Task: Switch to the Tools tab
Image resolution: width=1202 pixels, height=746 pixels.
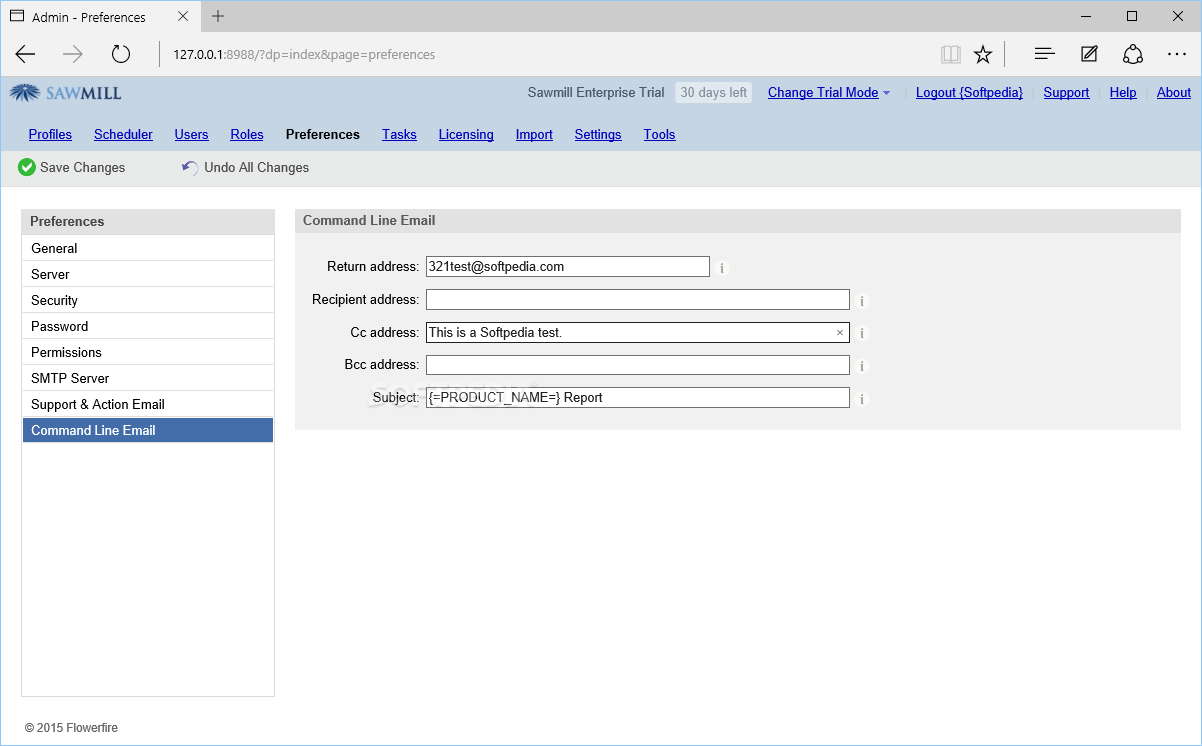Action: point(659,134)
